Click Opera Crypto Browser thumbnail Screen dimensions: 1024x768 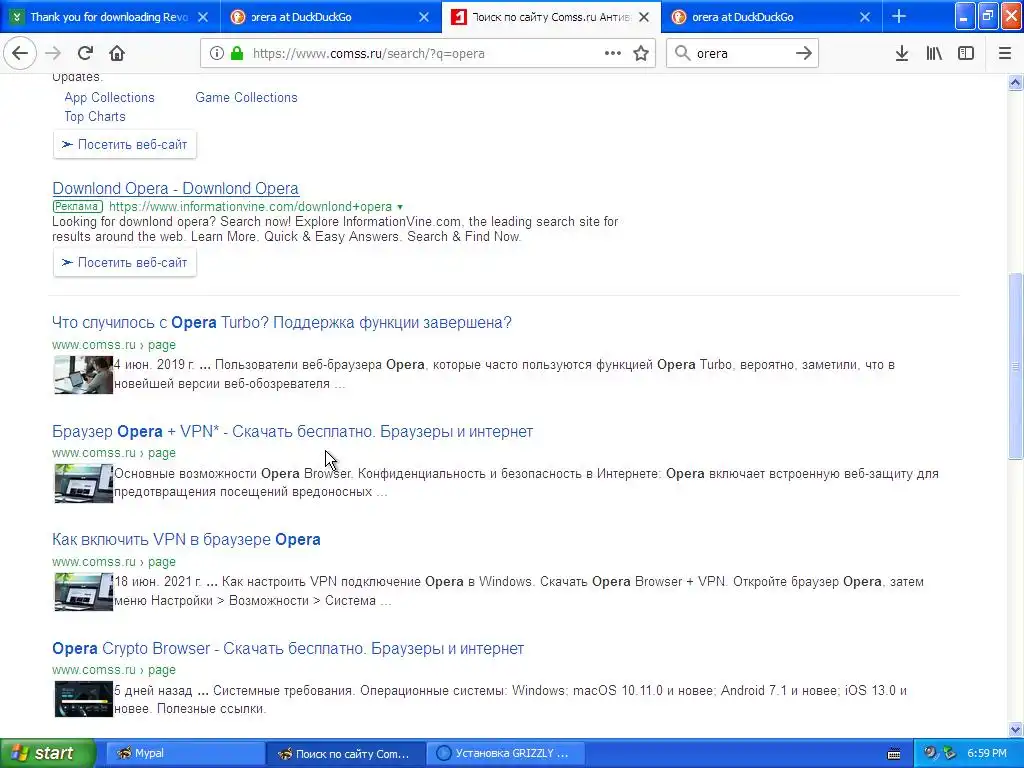pyautogui.click(x=84, y=699)
